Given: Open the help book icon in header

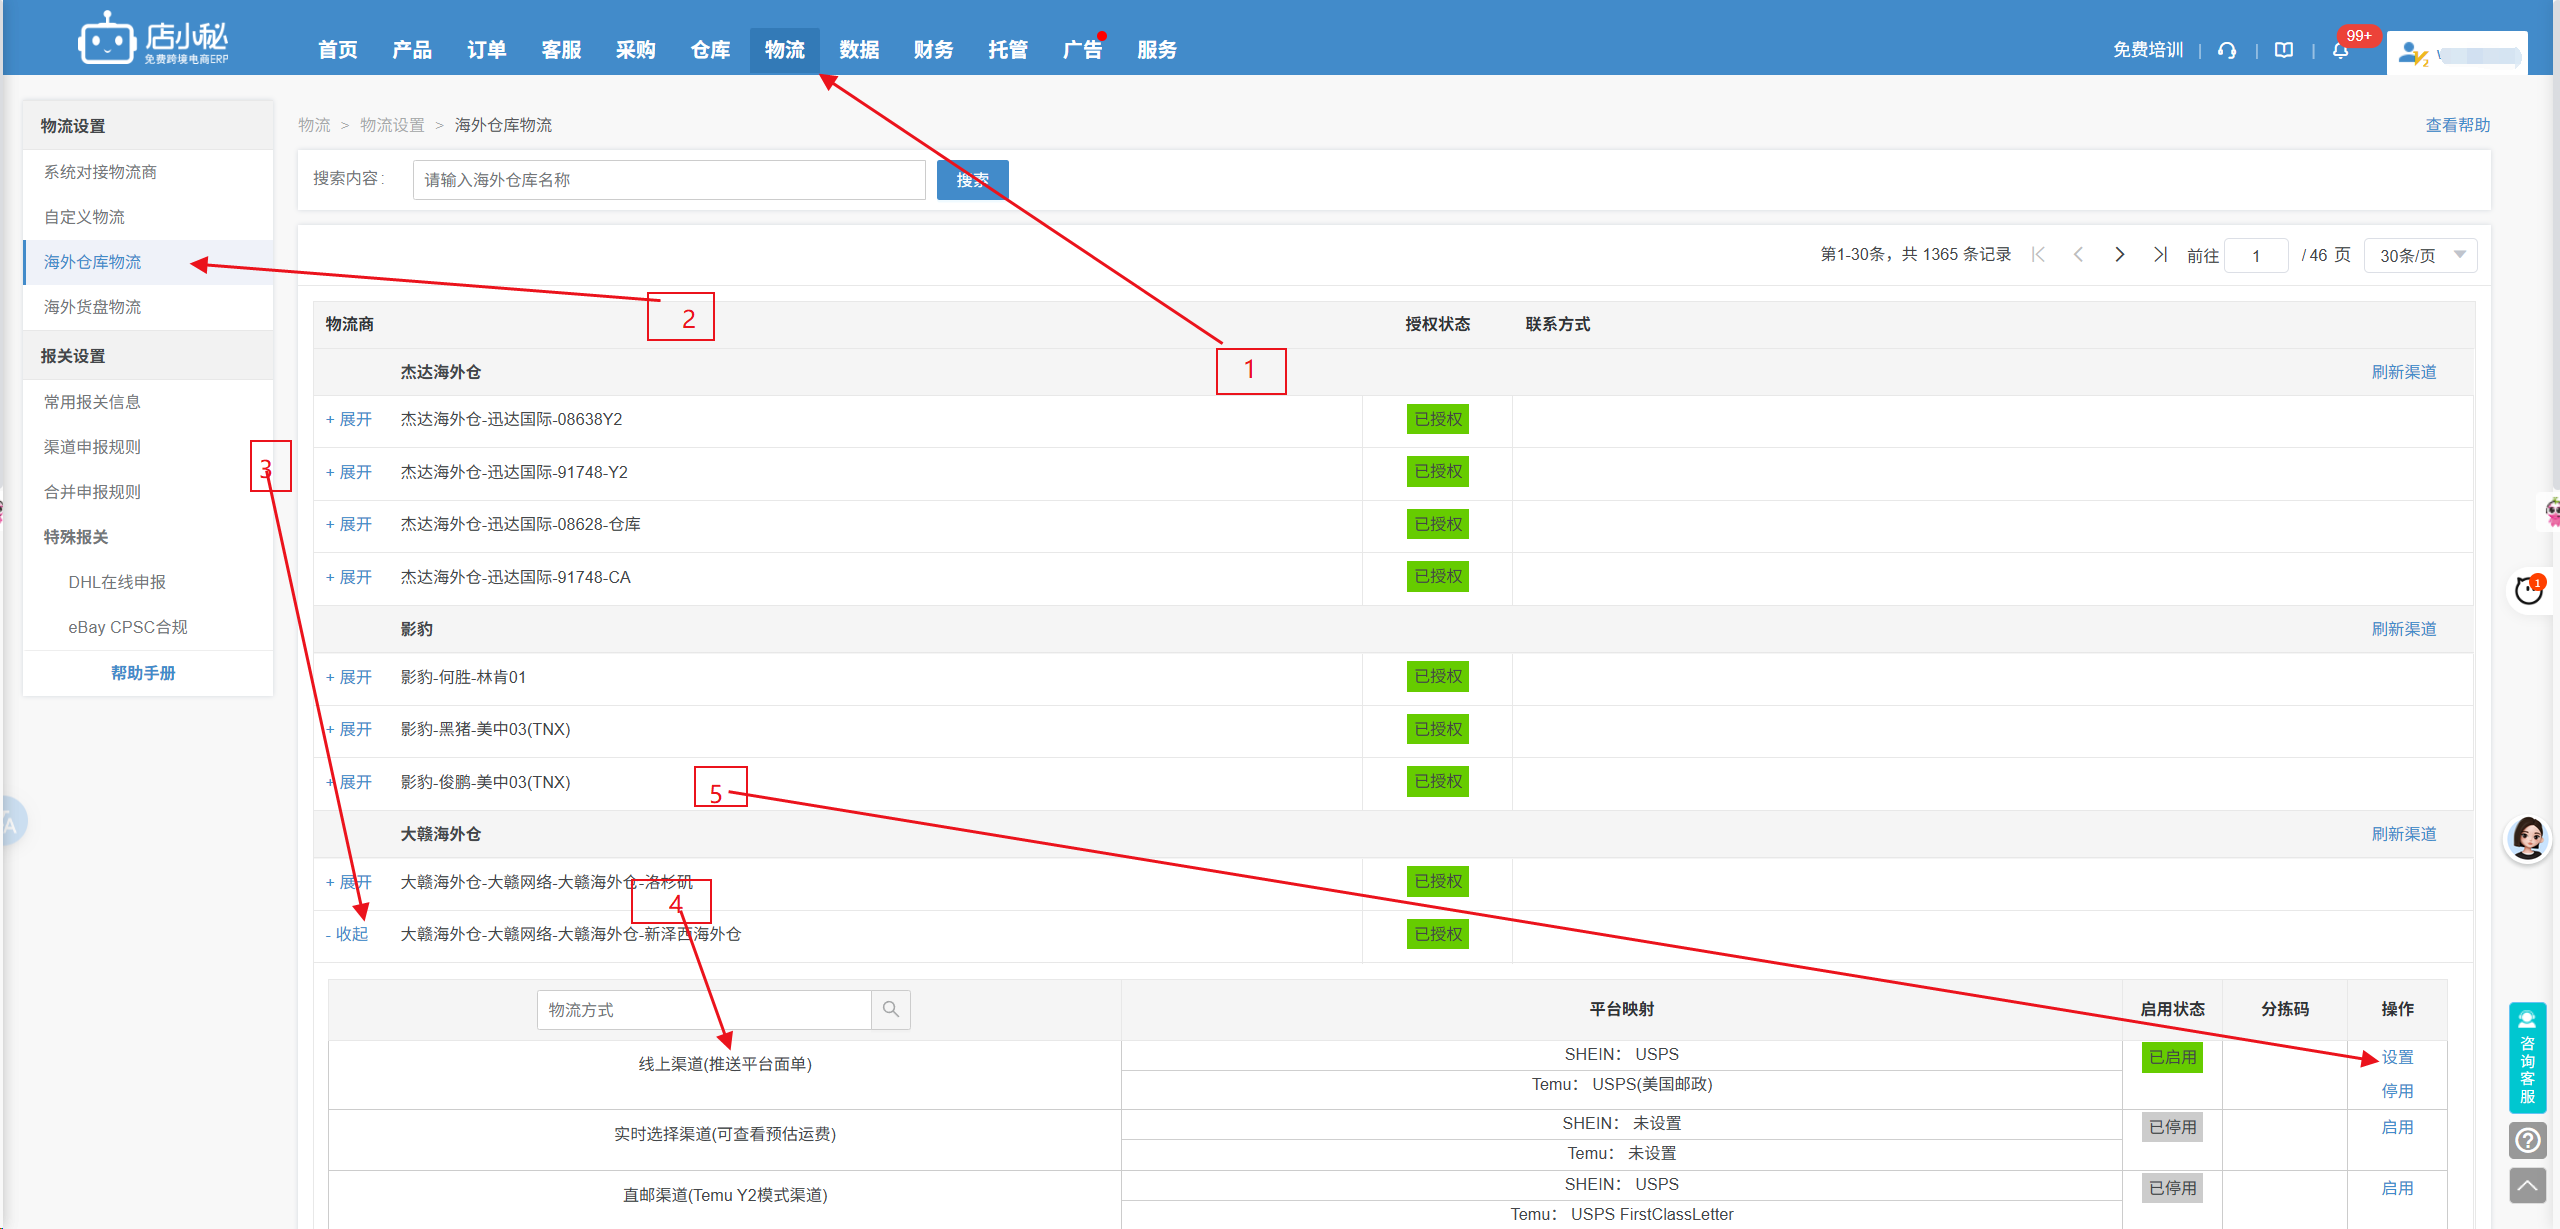Looking at the screenshot, I should [x=2284, y=50].
